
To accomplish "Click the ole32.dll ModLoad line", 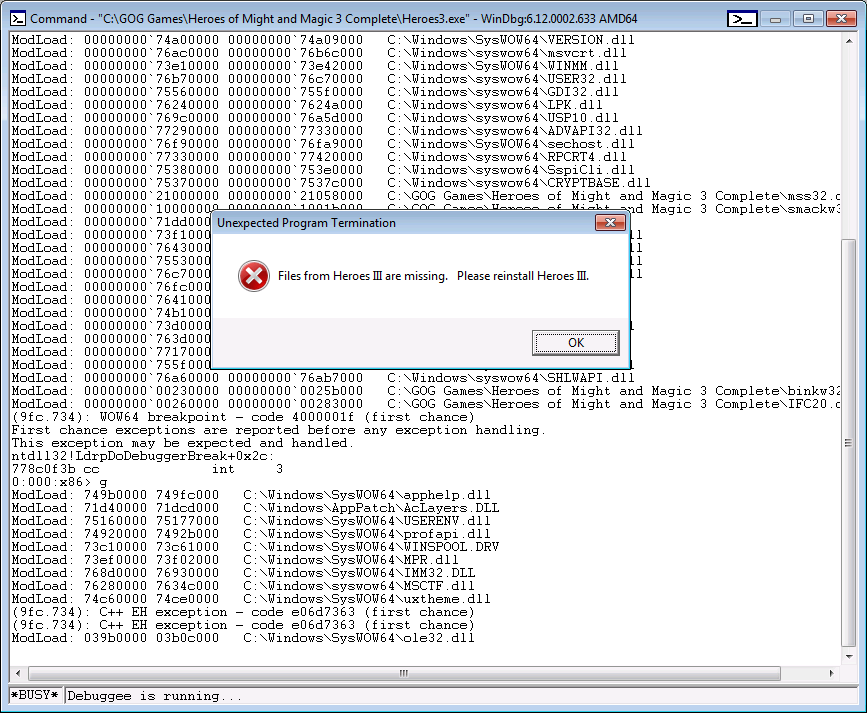I will [243, 638].
